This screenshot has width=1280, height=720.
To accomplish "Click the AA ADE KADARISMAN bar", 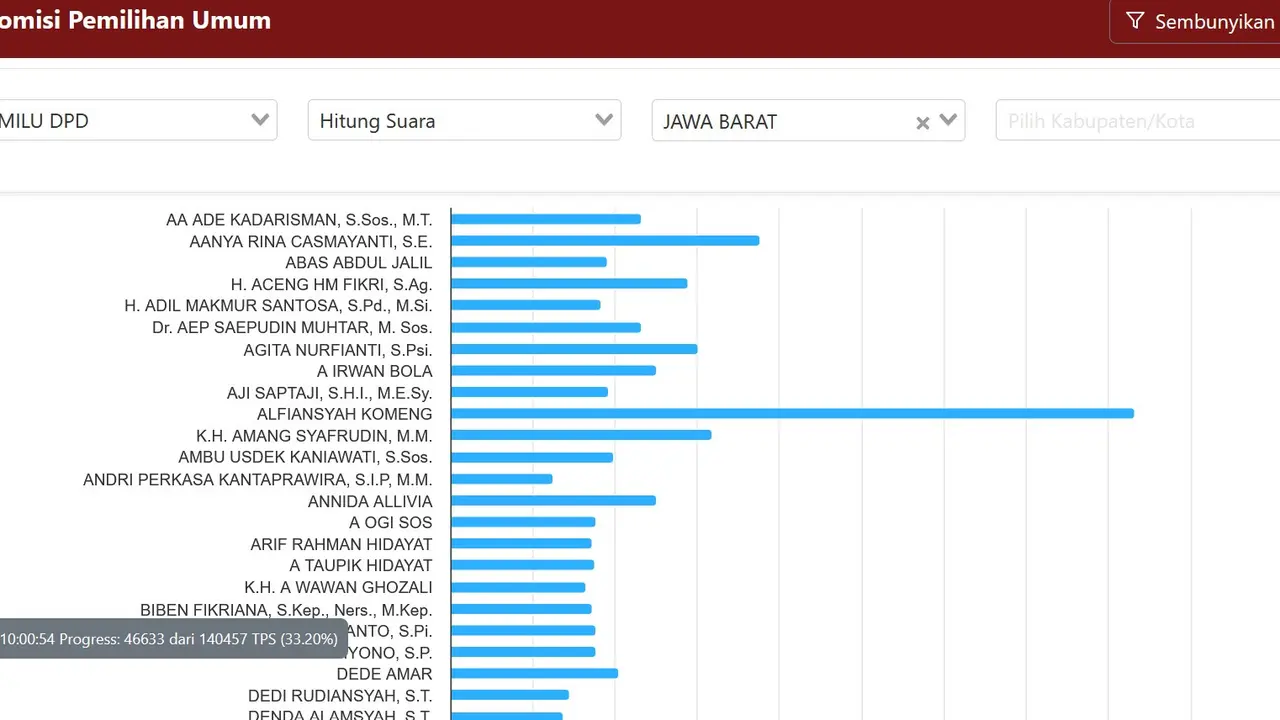I will point(546,219).
